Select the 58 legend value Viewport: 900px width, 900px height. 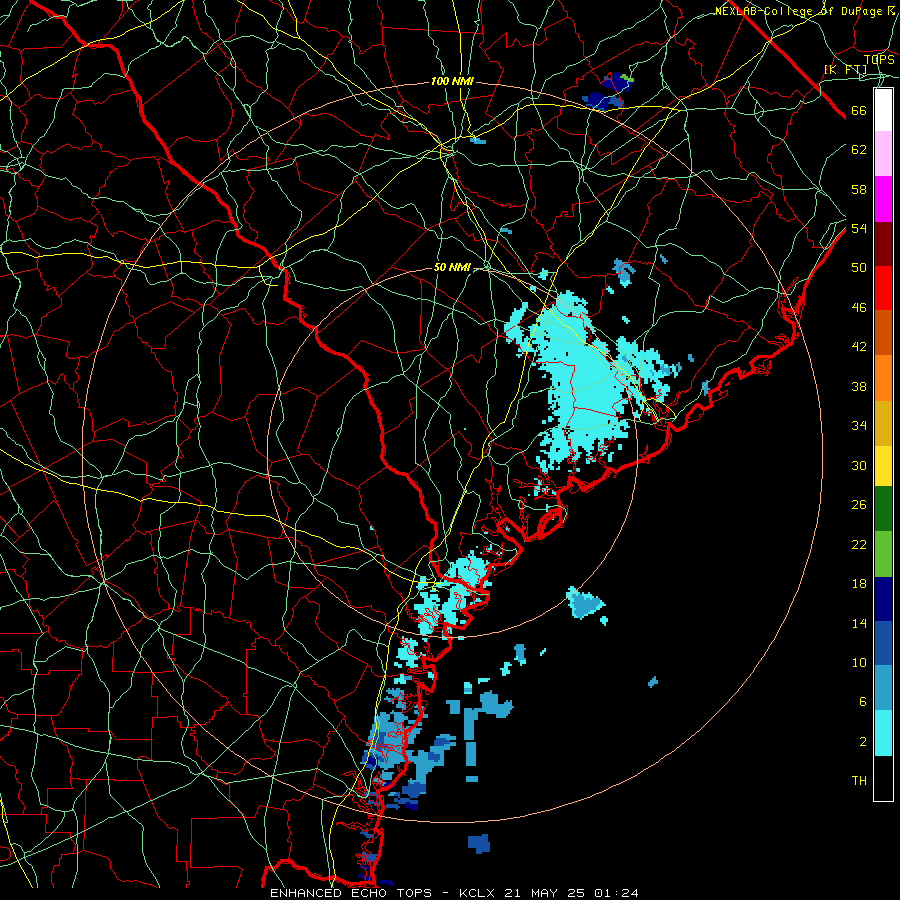pos(859,189)
